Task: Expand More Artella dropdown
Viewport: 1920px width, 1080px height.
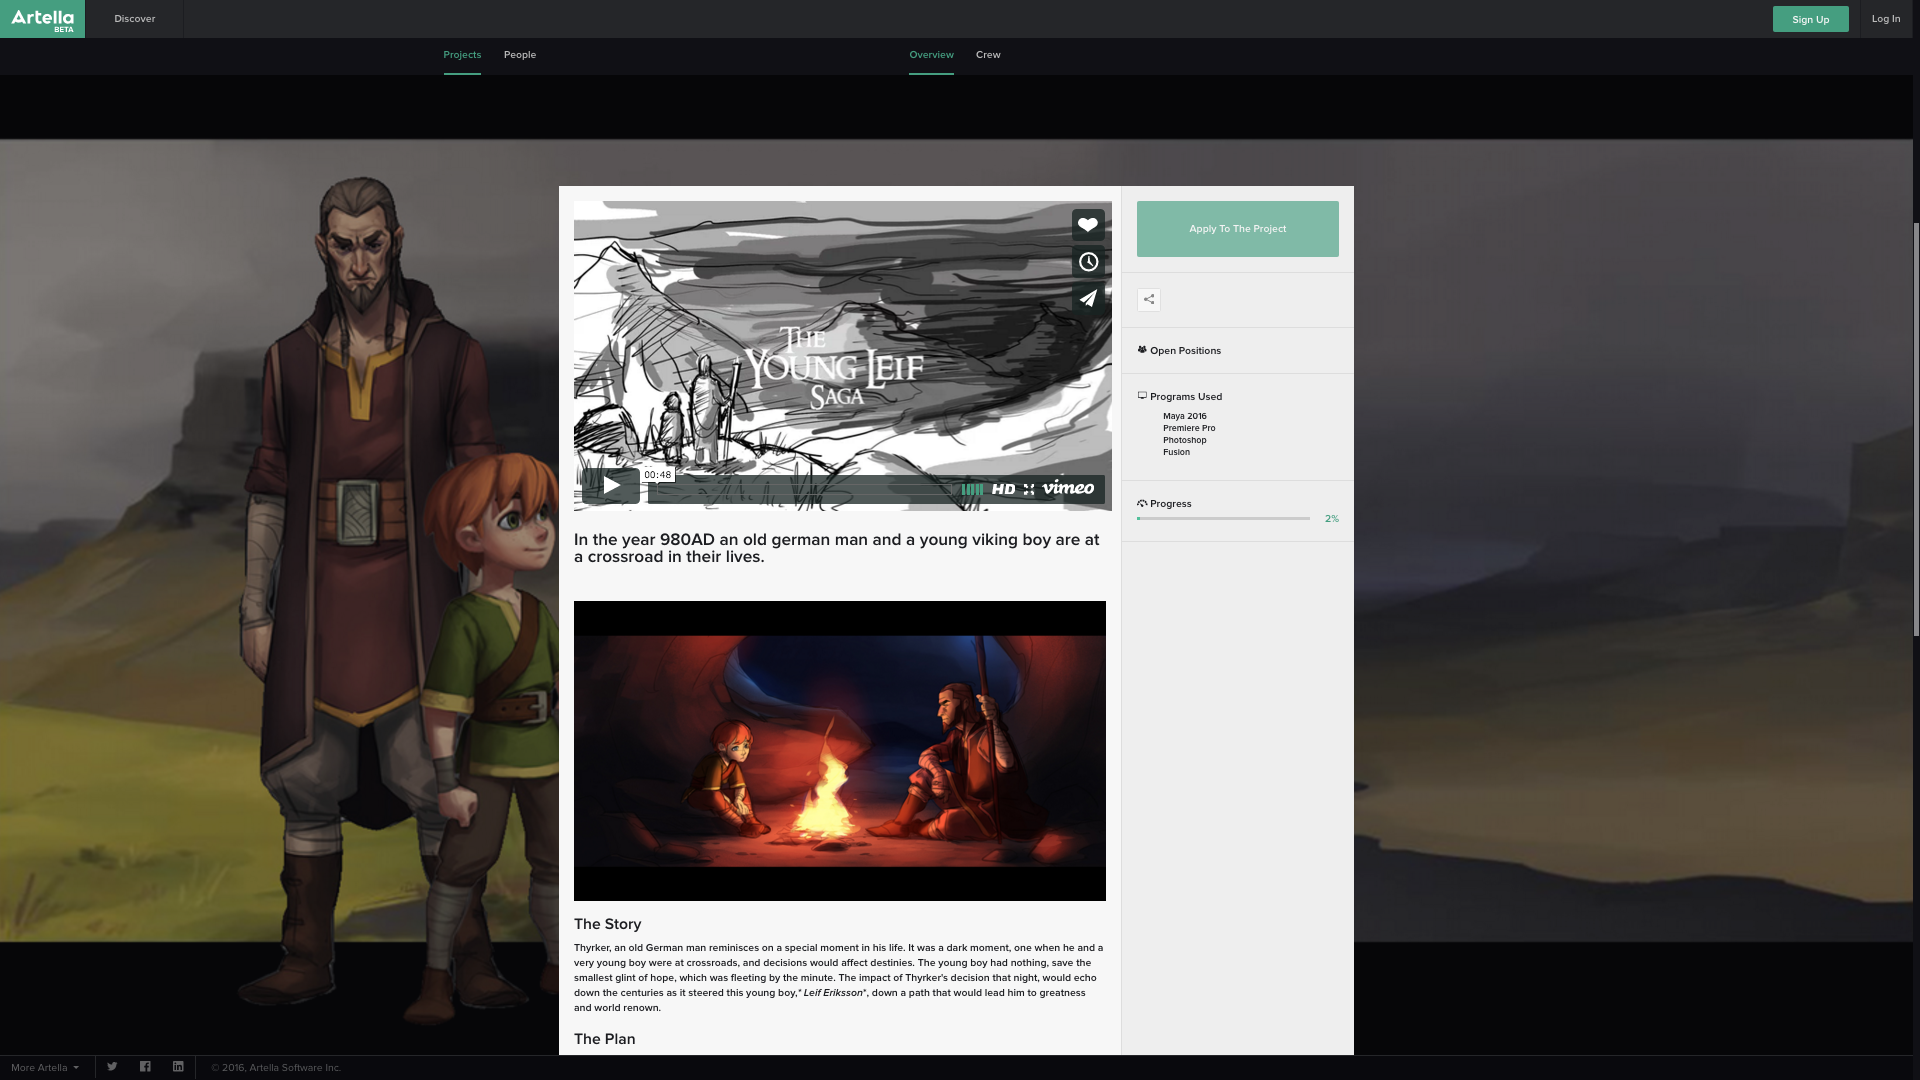Action: point(45,1067)
